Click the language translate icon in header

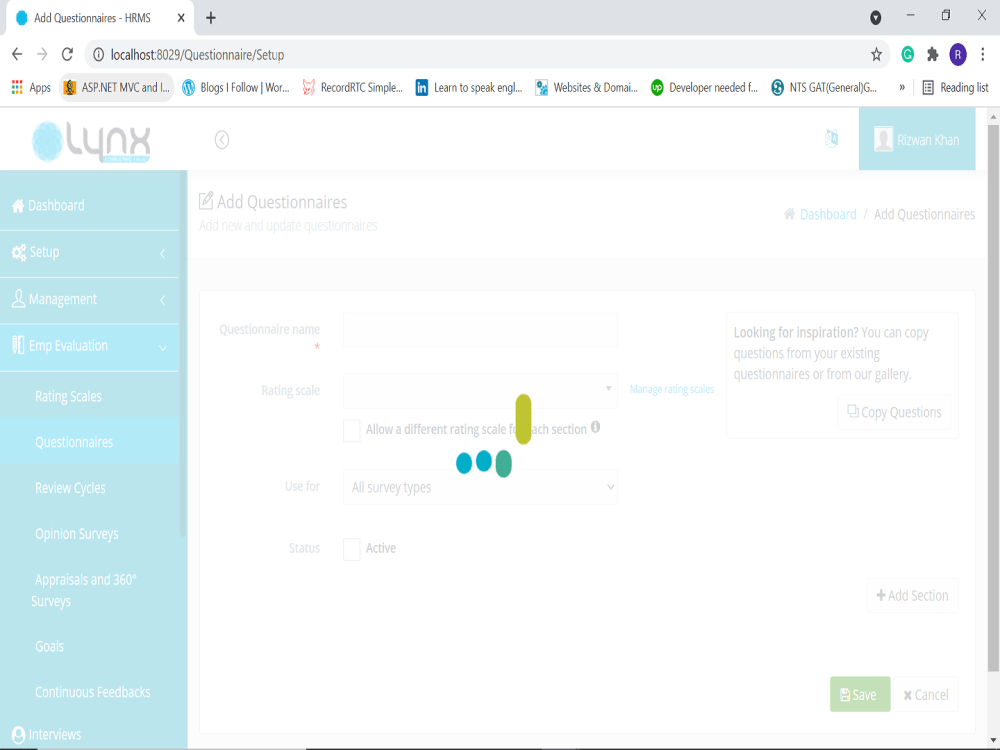point(832,138)
